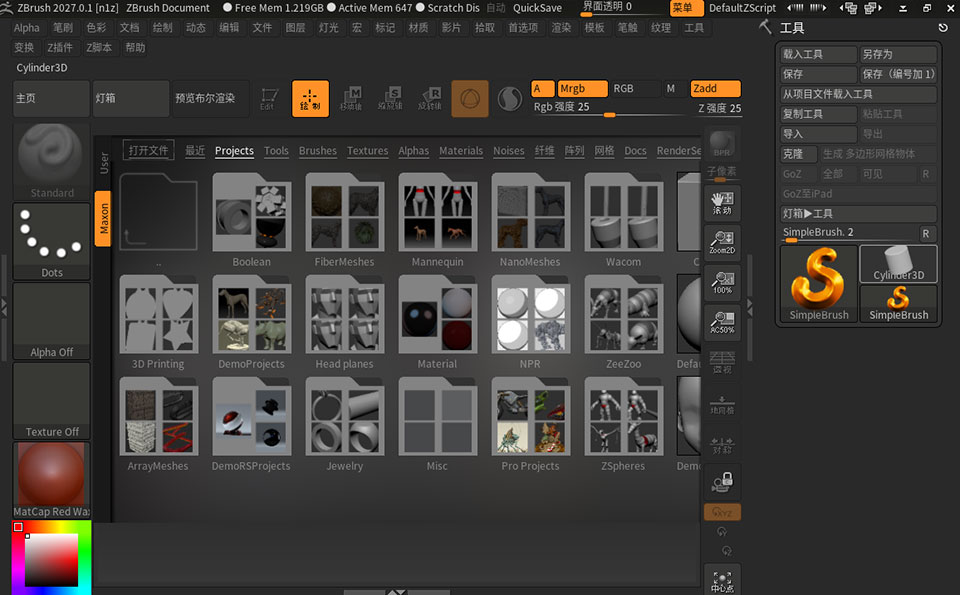Adjust the Rgb 强度 intensity slider
The width and height of the screenshot is (960, 595).
click(610, 108)
